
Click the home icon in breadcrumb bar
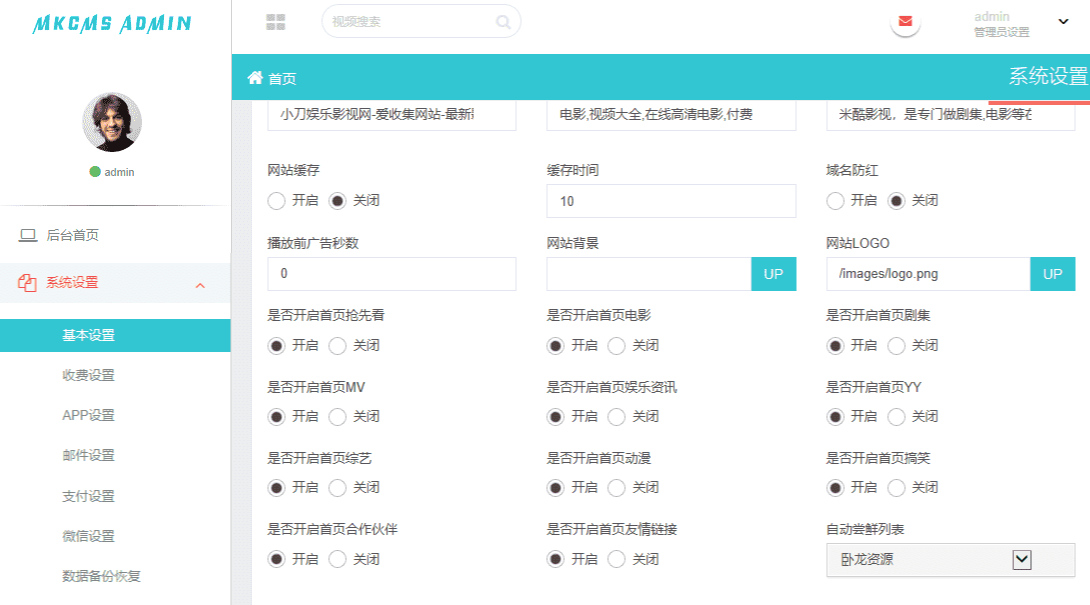pos(255,78)
